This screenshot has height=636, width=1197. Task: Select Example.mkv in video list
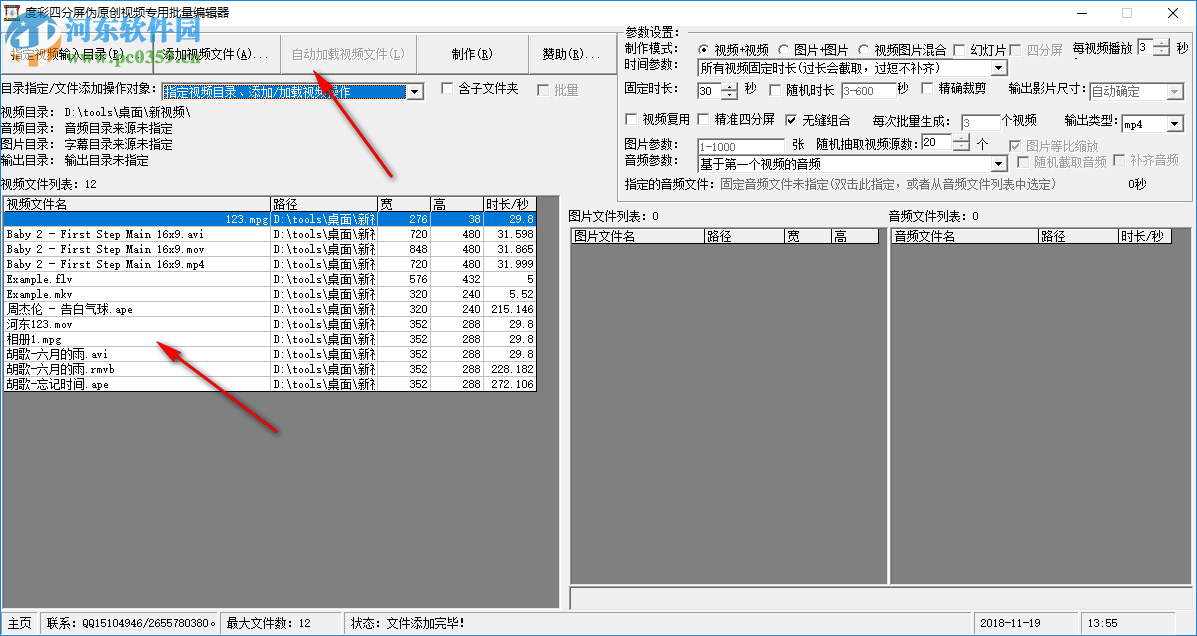270,294
